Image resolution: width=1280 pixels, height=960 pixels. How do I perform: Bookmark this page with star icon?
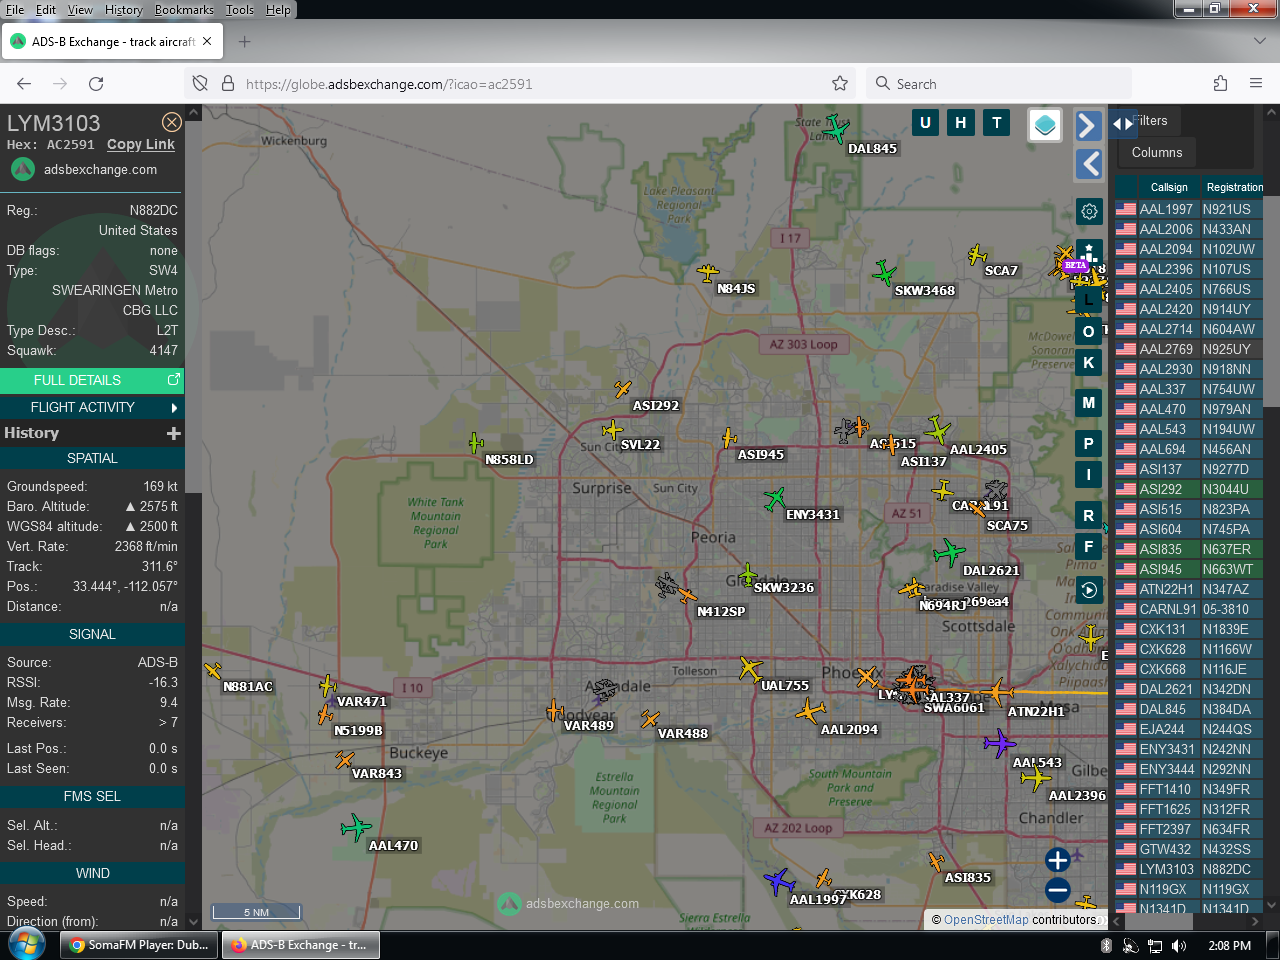(840, 84)
